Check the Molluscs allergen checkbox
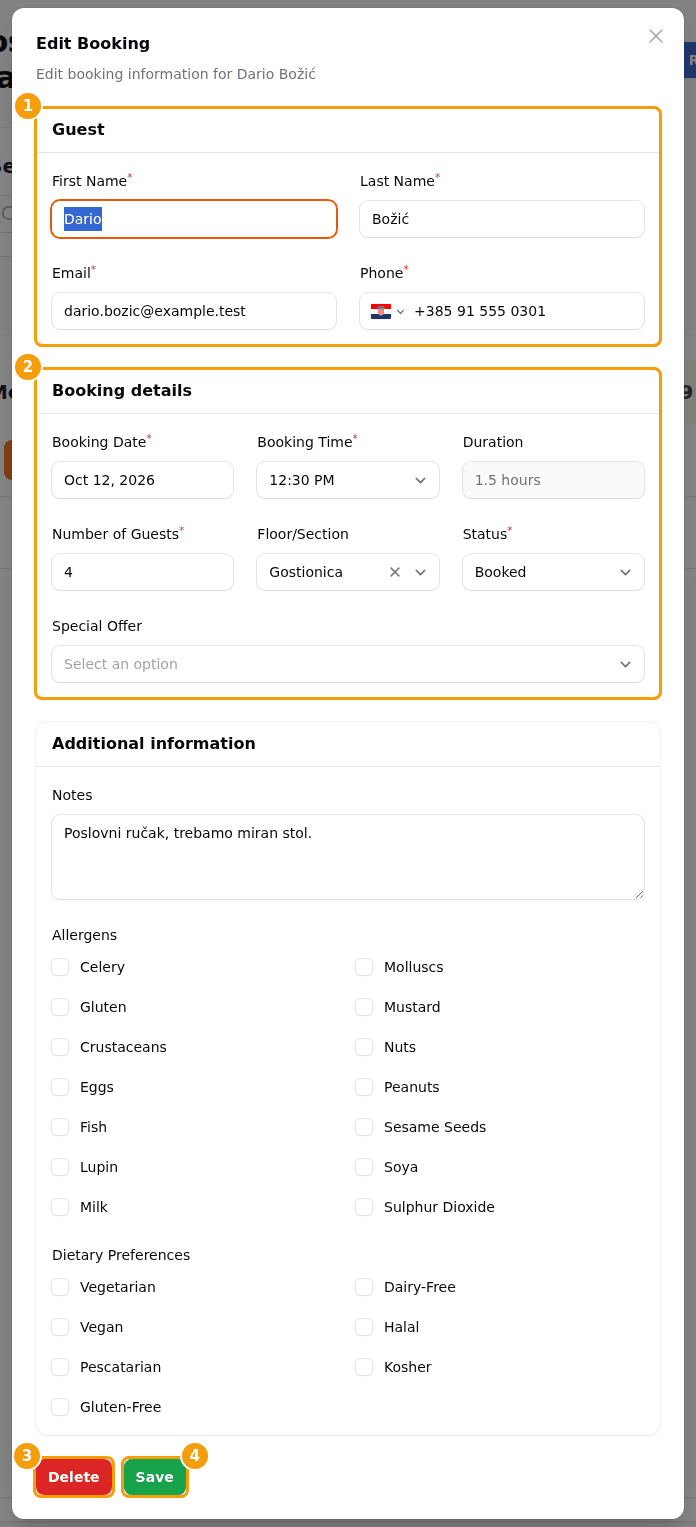Screen dimensions: 696x1527 click(364, 967)
